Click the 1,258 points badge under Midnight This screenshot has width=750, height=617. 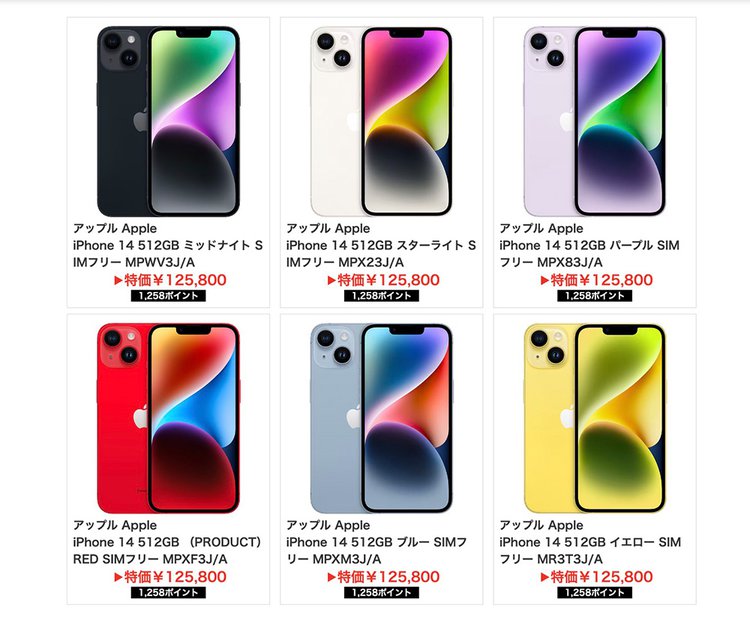tap(168, 296)
